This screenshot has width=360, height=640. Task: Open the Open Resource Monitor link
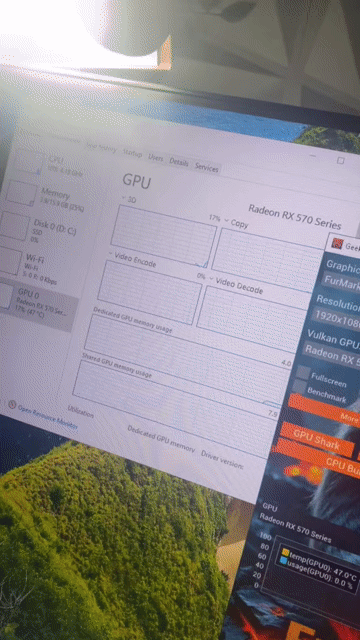point(47,417)
